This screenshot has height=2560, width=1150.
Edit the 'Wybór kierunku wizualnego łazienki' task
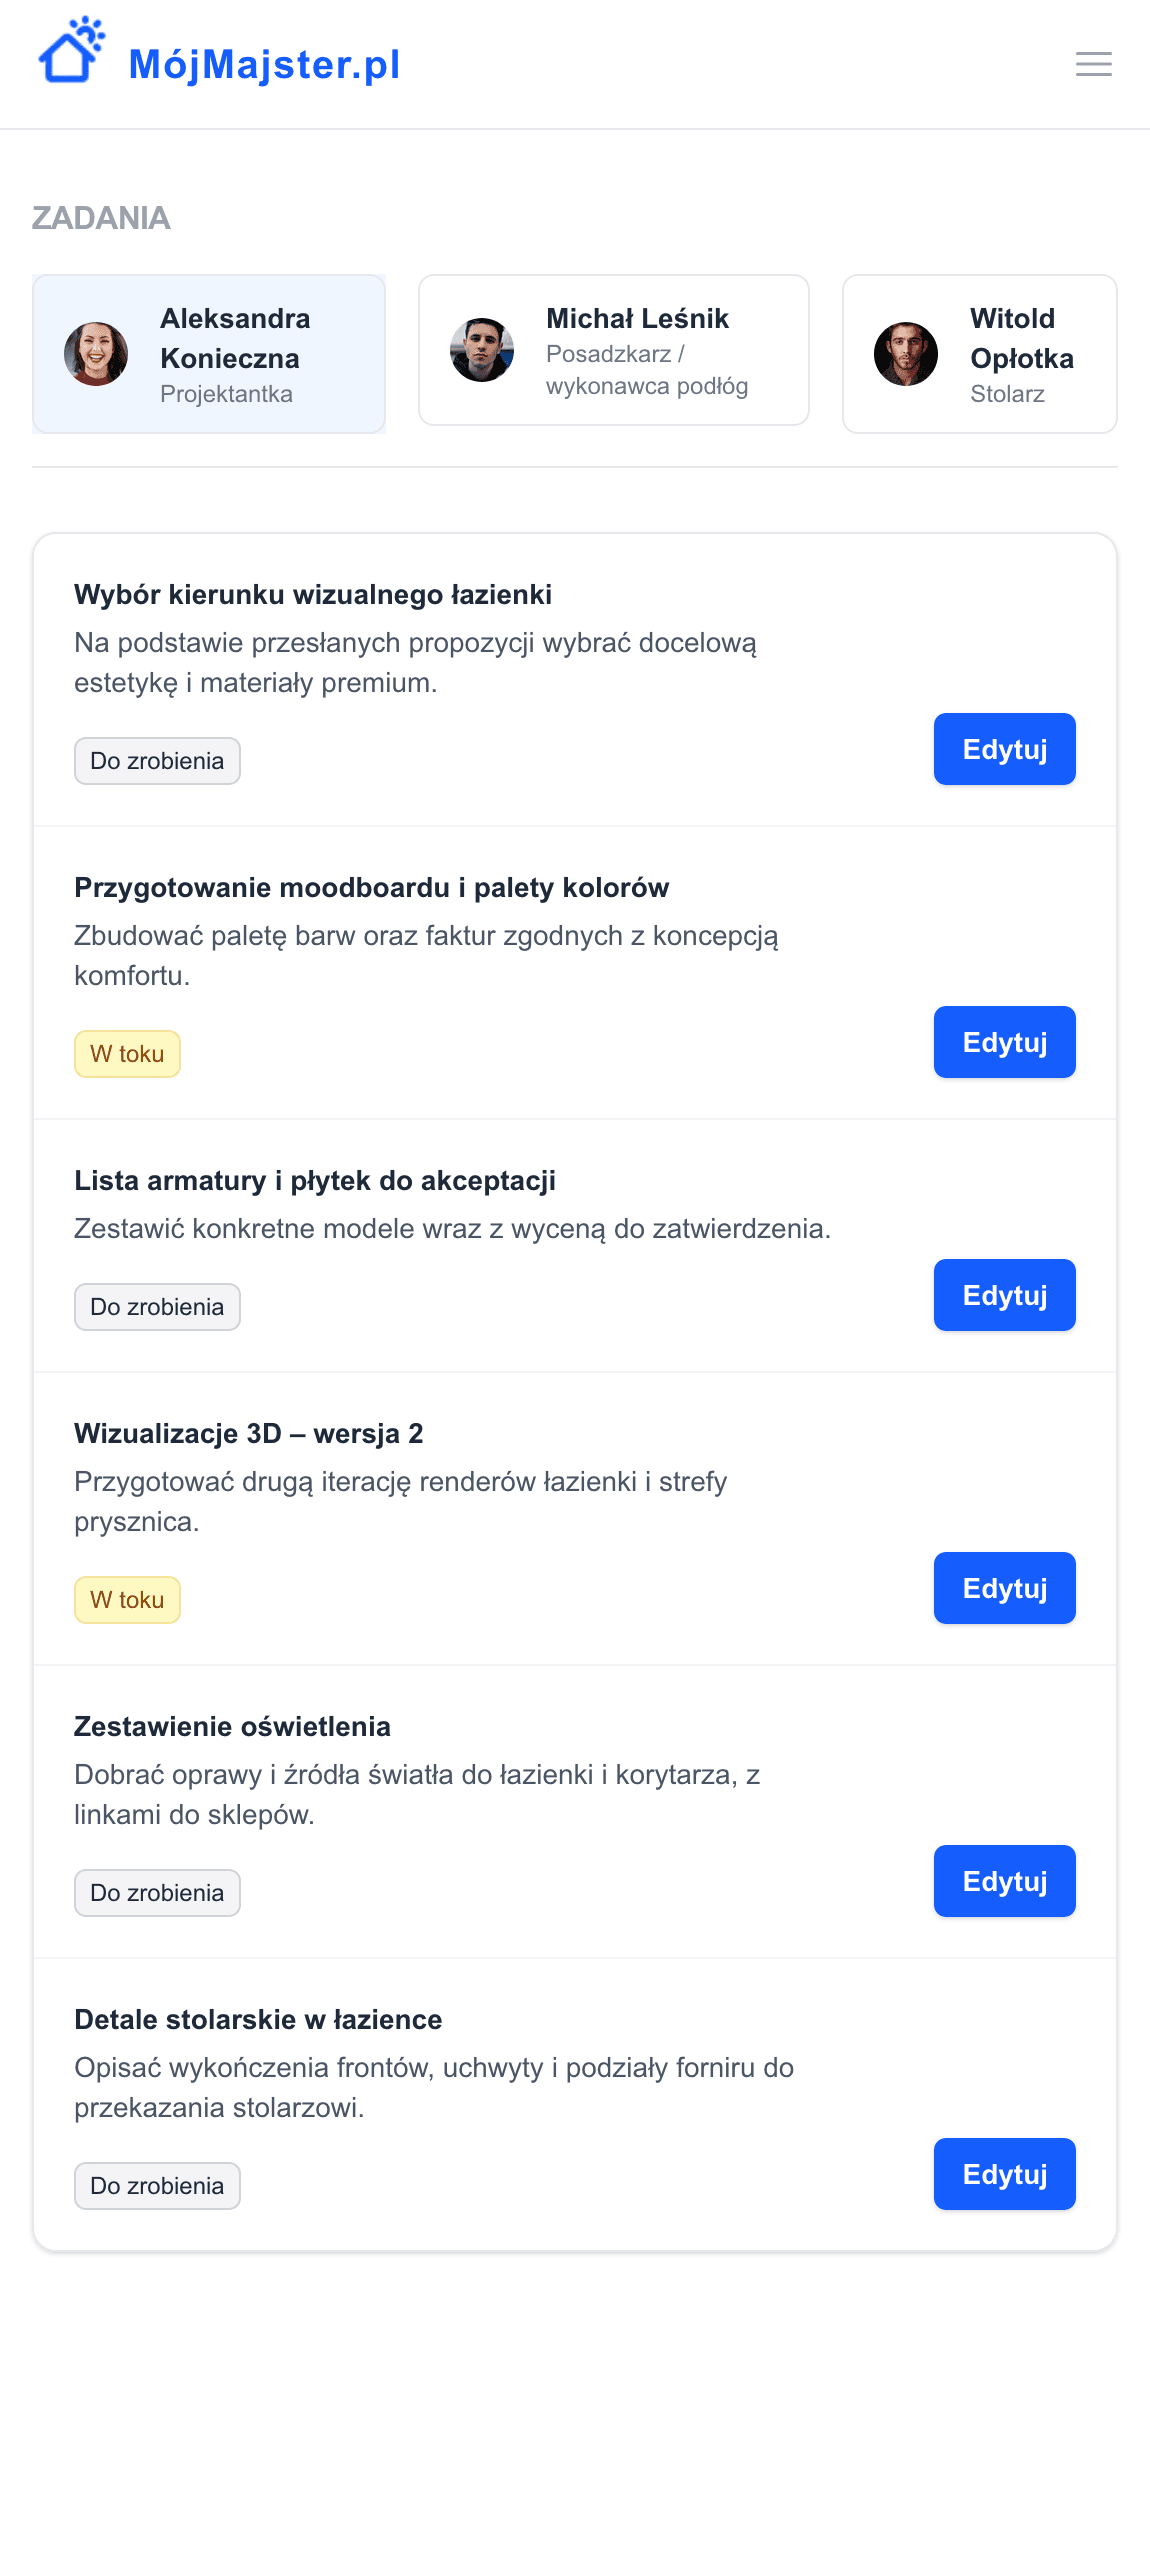[x=1004, y=749]
